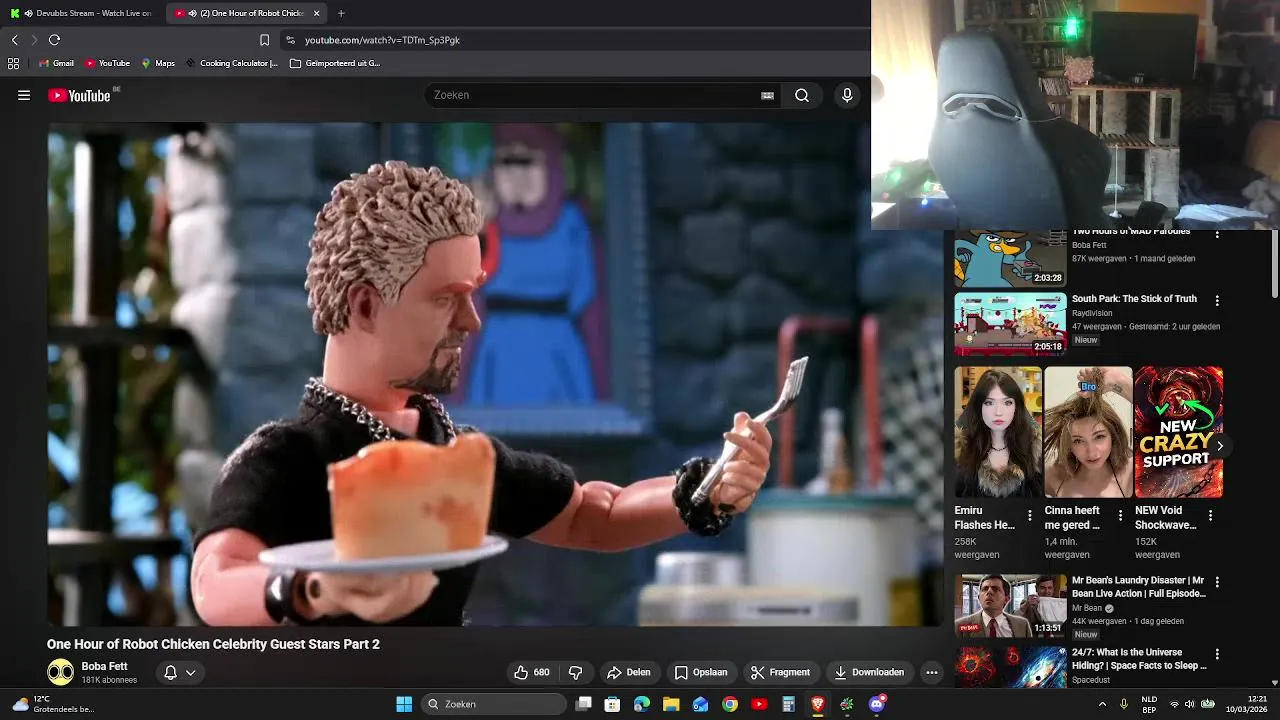Image resolution: width=1280 pixels, height=720 pixels.
Task: Like the video with thumbs up
Action: coord(532,672)
